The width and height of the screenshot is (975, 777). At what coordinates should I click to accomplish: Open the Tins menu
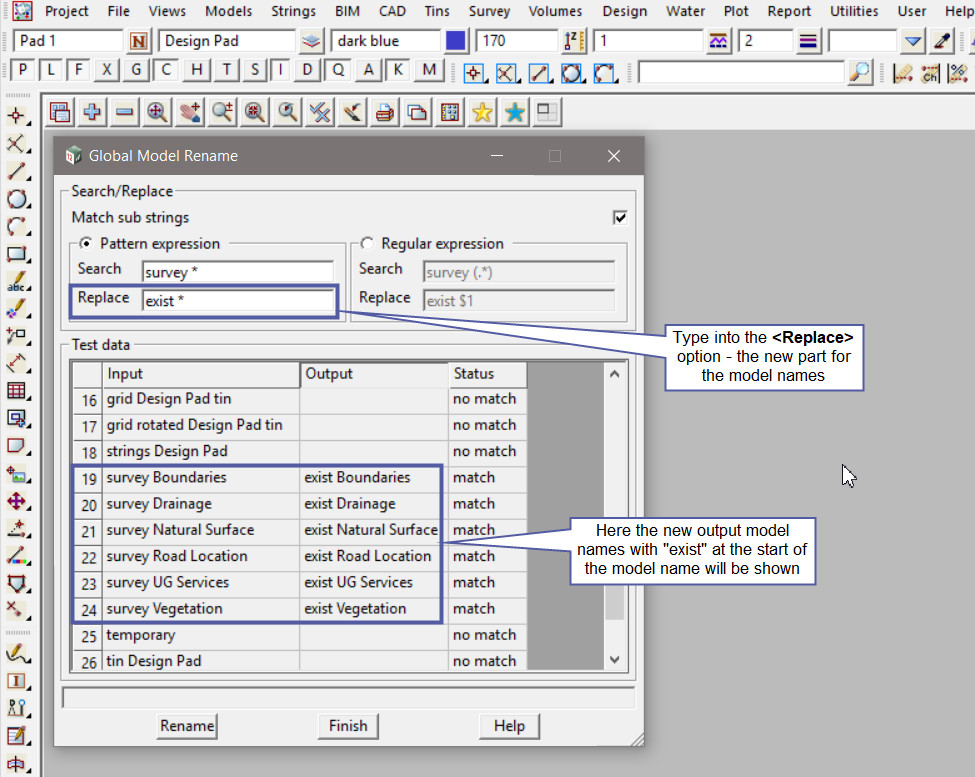coord(436,11)
